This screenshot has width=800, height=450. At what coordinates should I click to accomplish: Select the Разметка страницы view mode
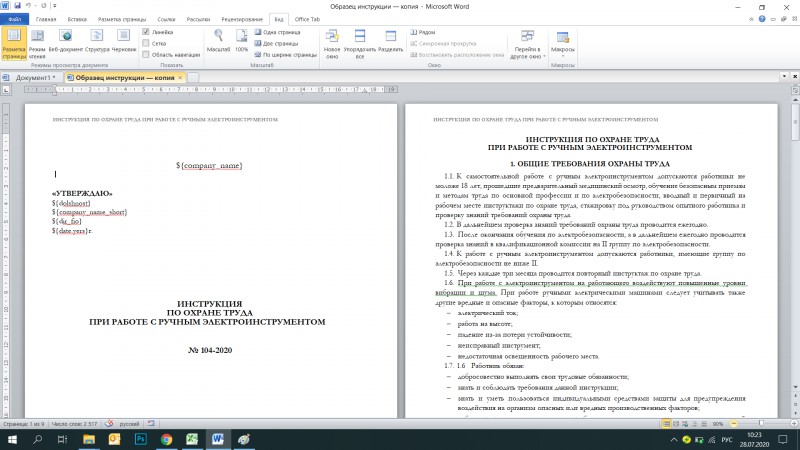coord(14,43)
